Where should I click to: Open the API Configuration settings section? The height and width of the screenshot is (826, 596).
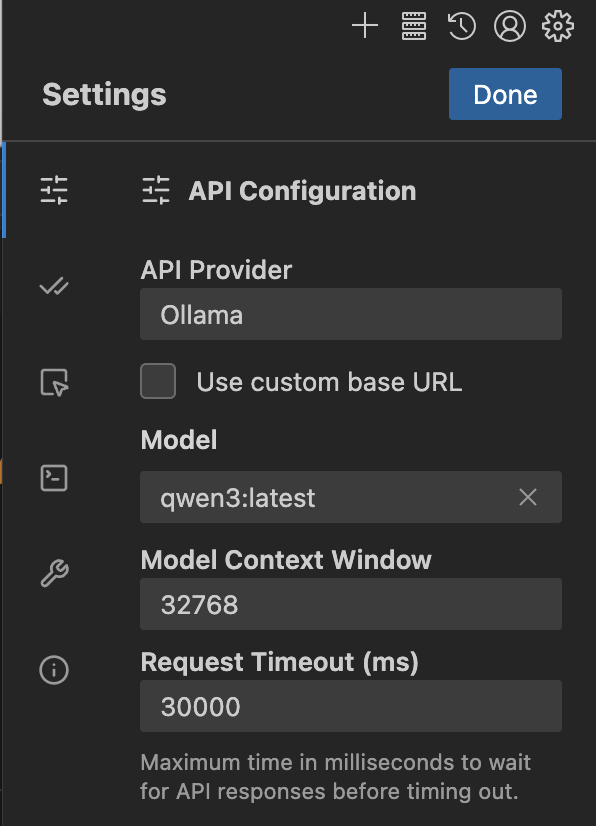55,190
